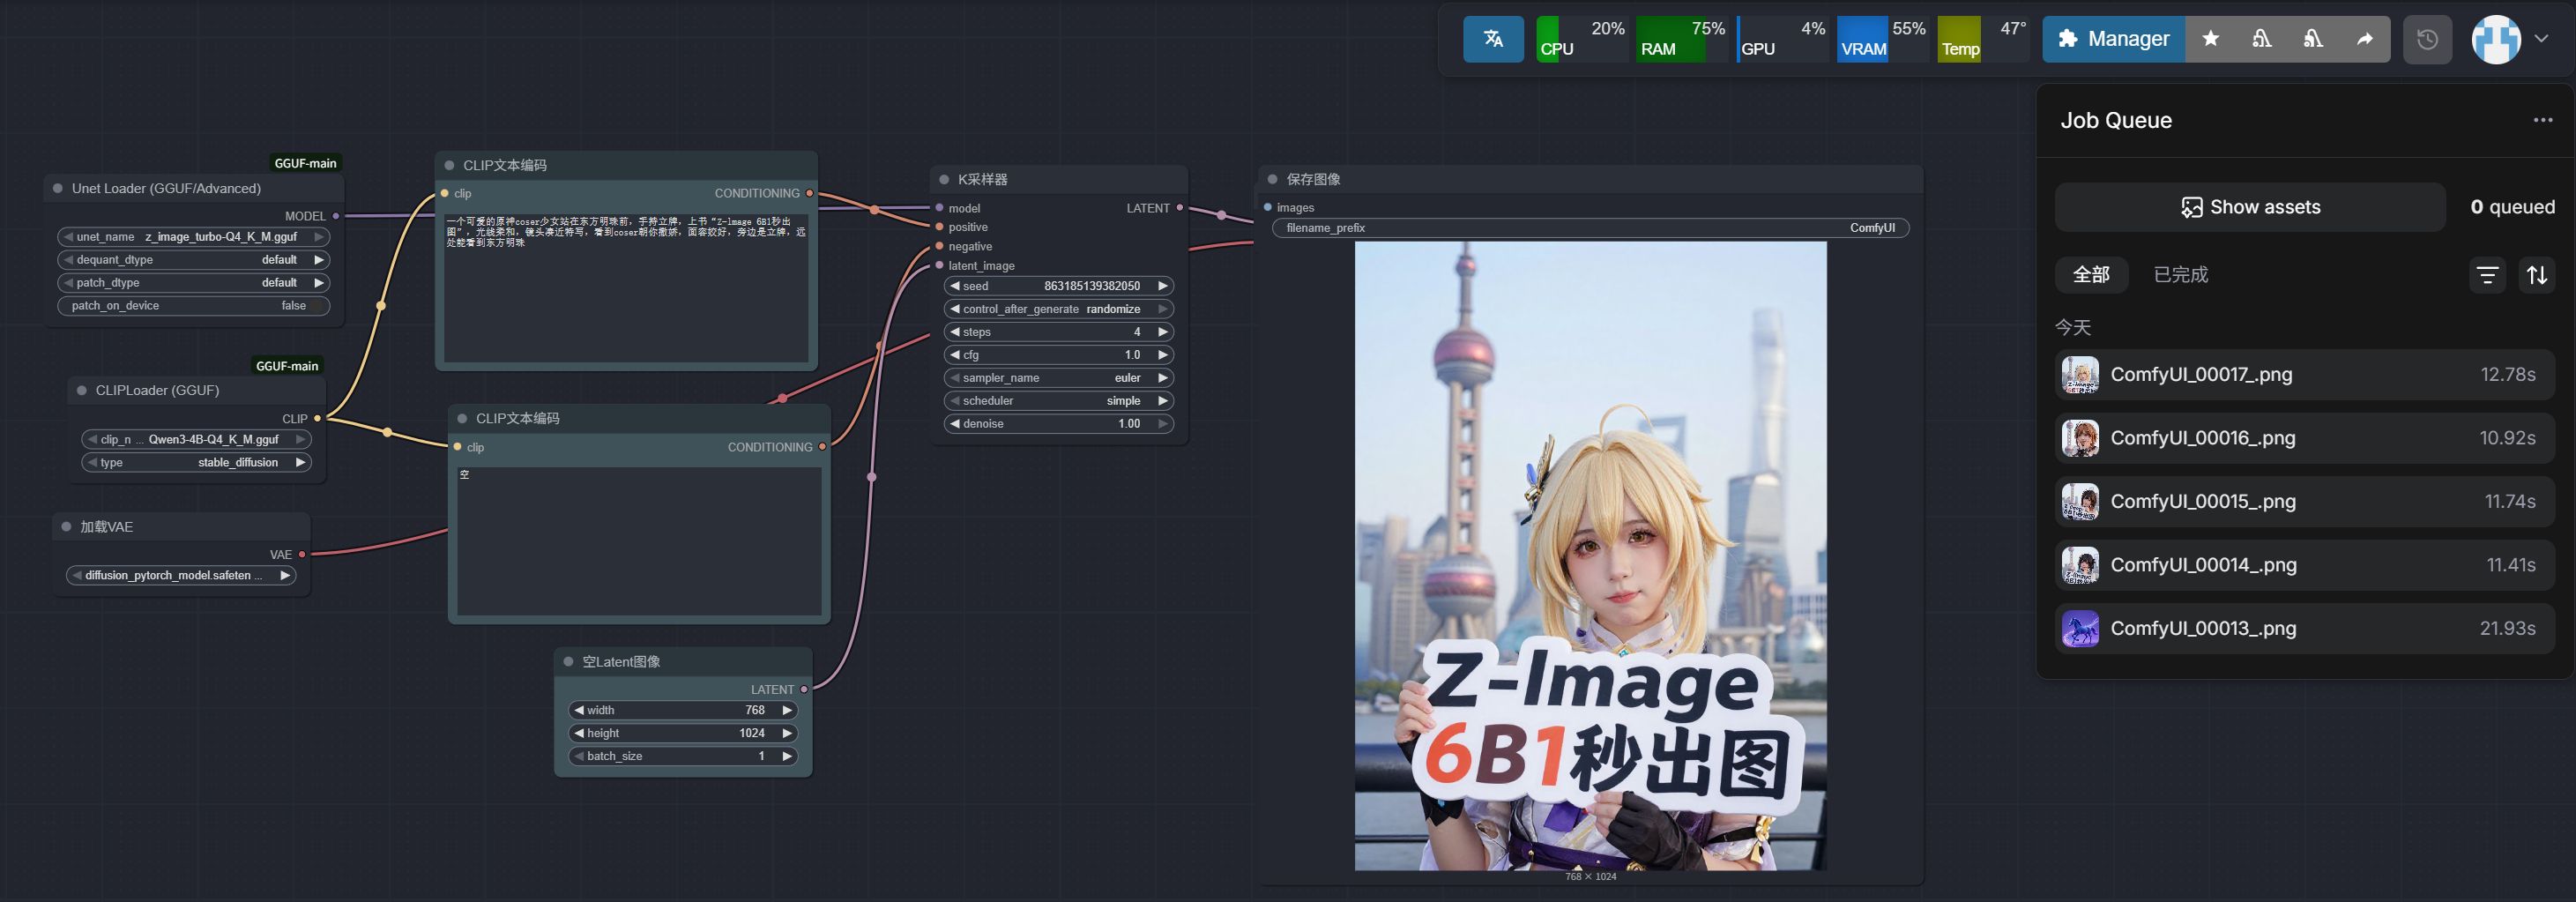Click the CPU usage meter
This screenshot has height=902, width=2576.
pos(1582,39)
